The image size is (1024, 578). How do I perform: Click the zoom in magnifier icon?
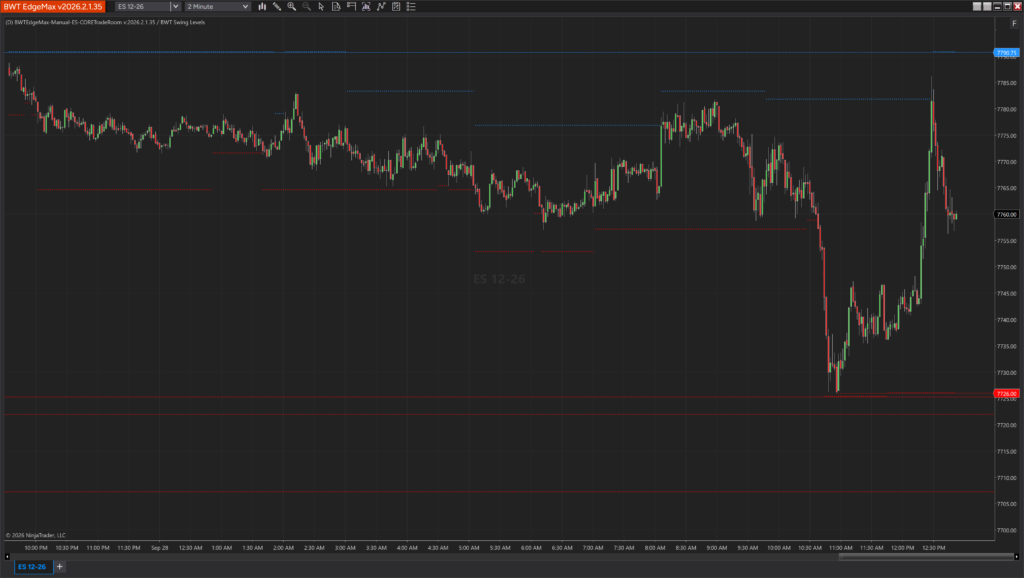(291, 7)
